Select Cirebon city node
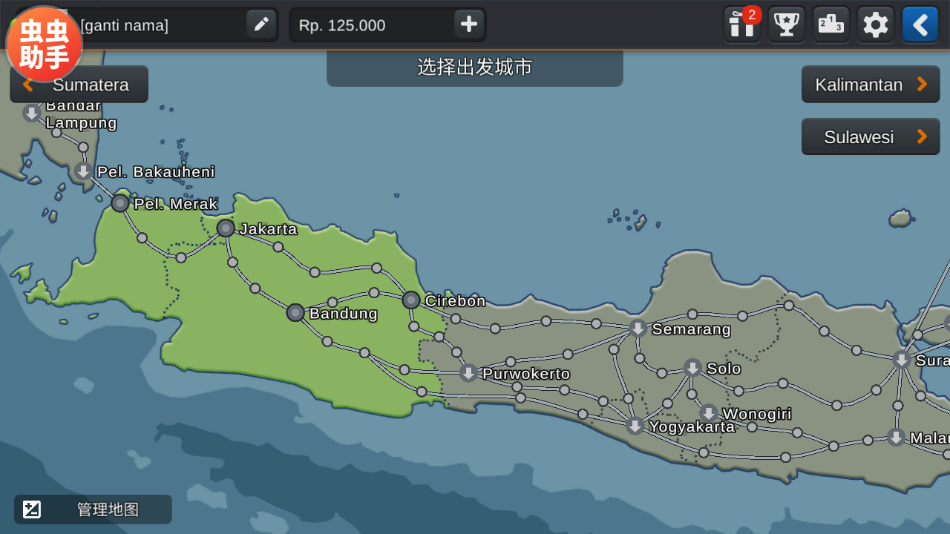The width and height of the screenshot is (950, 534). tap(411, 300)
